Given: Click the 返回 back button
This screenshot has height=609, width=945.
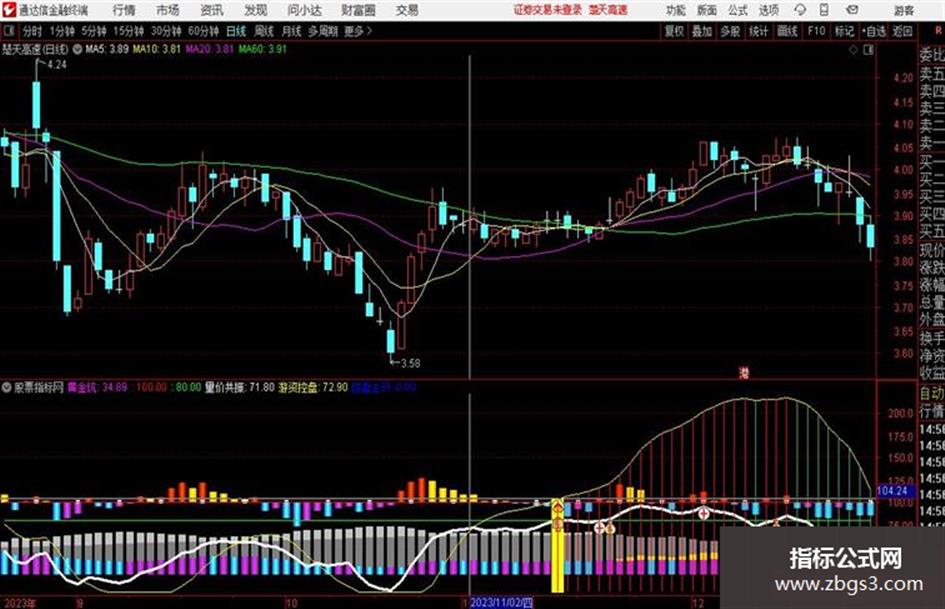Looking at the screenshot, I should point(903,31).
